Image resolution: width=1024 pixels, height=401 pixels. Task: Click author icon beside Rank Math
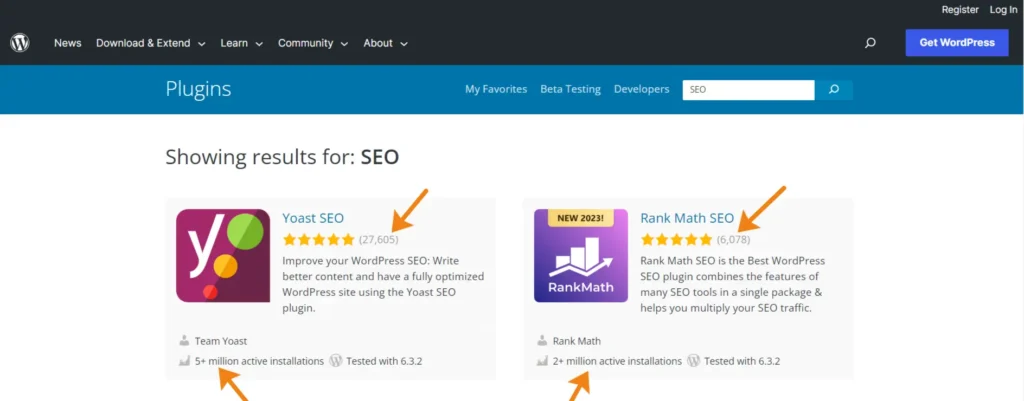[542, 341]
